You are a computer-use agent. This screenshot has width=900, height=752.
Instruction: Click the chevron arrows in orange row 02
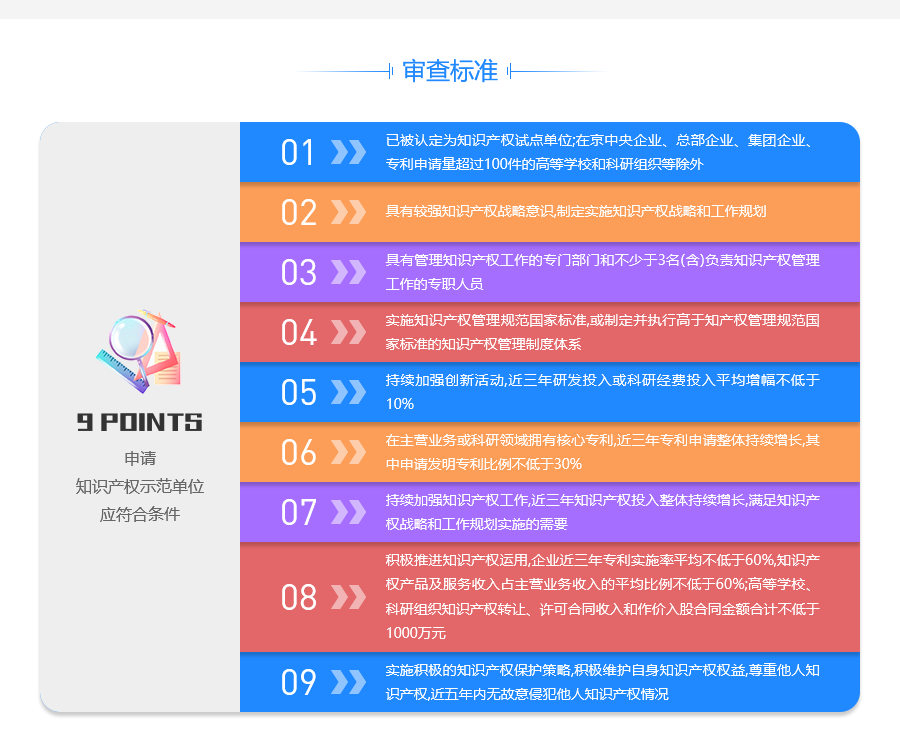(x=348, y=212)
